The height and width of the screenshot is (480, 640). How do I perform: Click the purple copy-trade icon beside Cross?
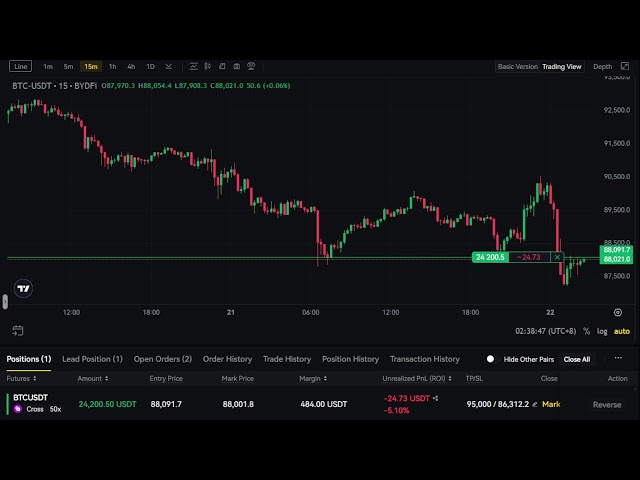18,409
